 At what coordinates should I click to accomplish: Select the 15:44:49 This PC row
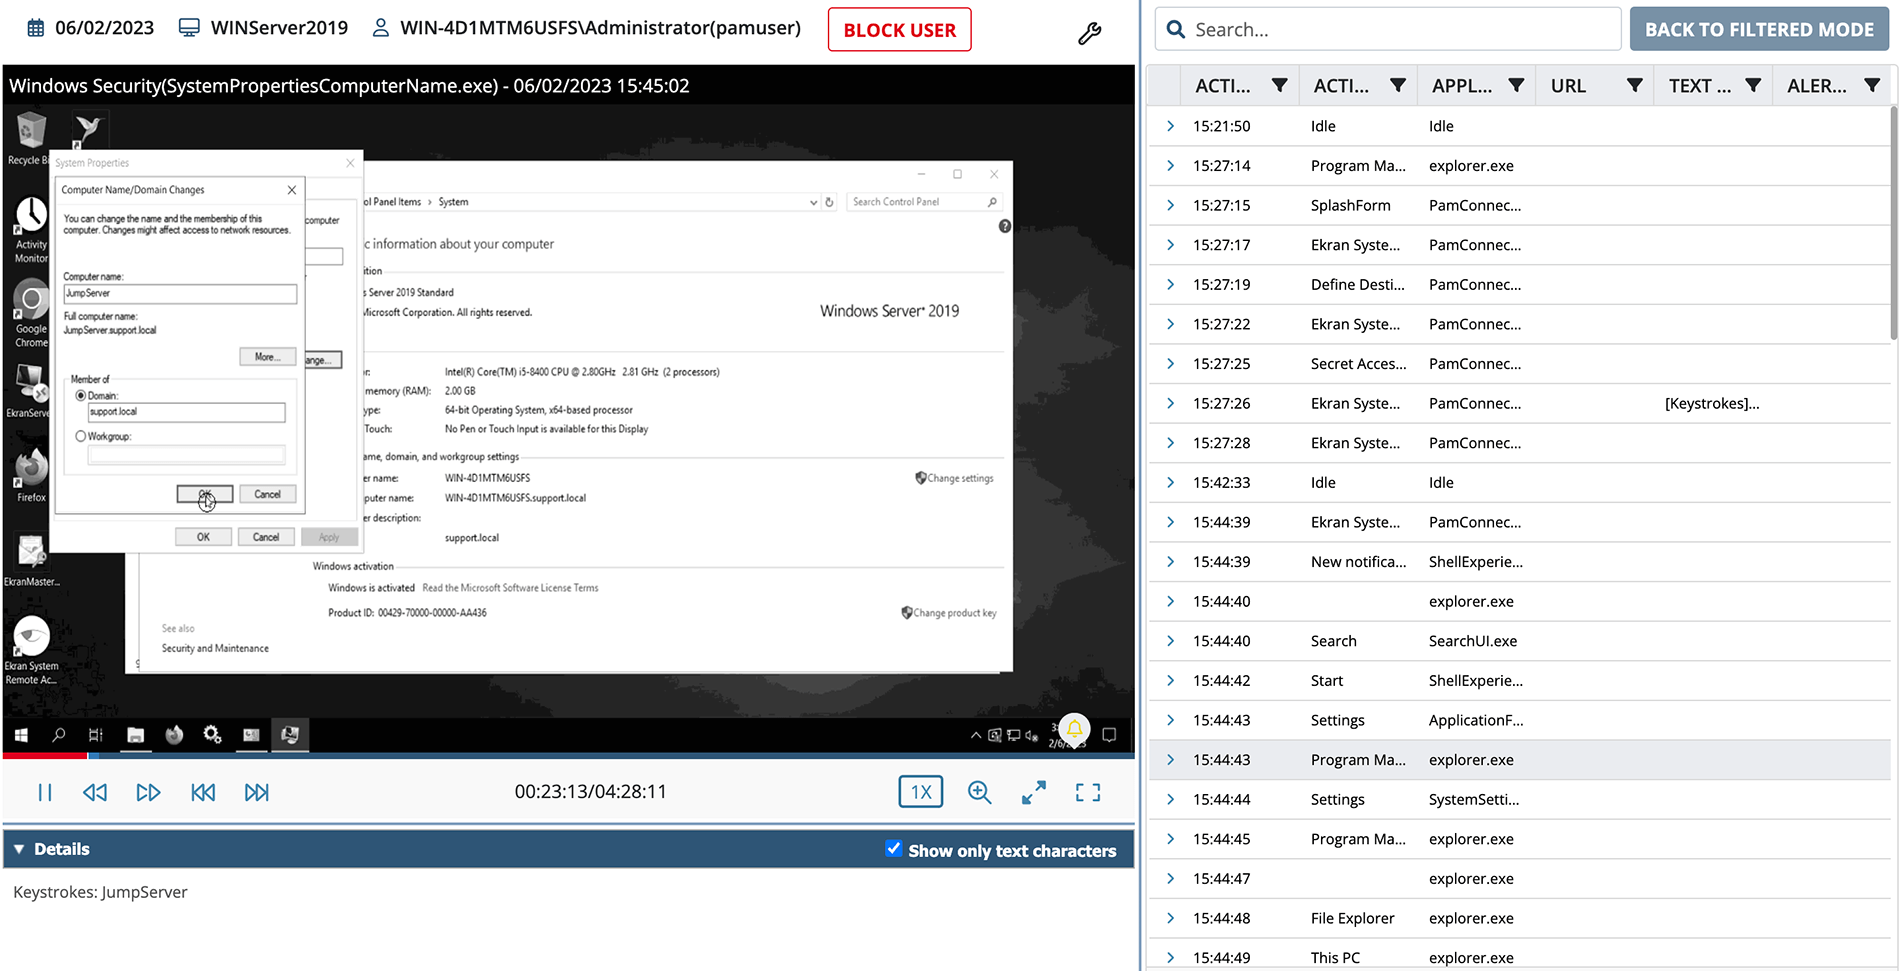point(1520,957)
